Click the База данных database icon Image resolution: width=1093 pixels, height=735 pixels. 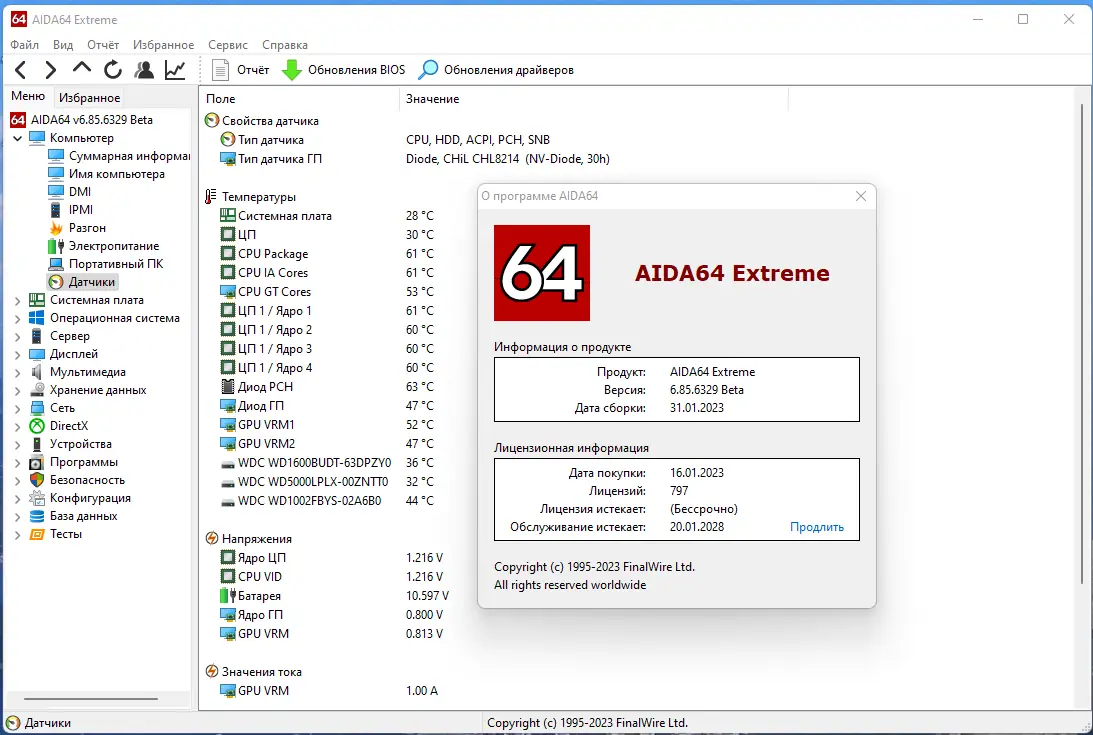37,516
